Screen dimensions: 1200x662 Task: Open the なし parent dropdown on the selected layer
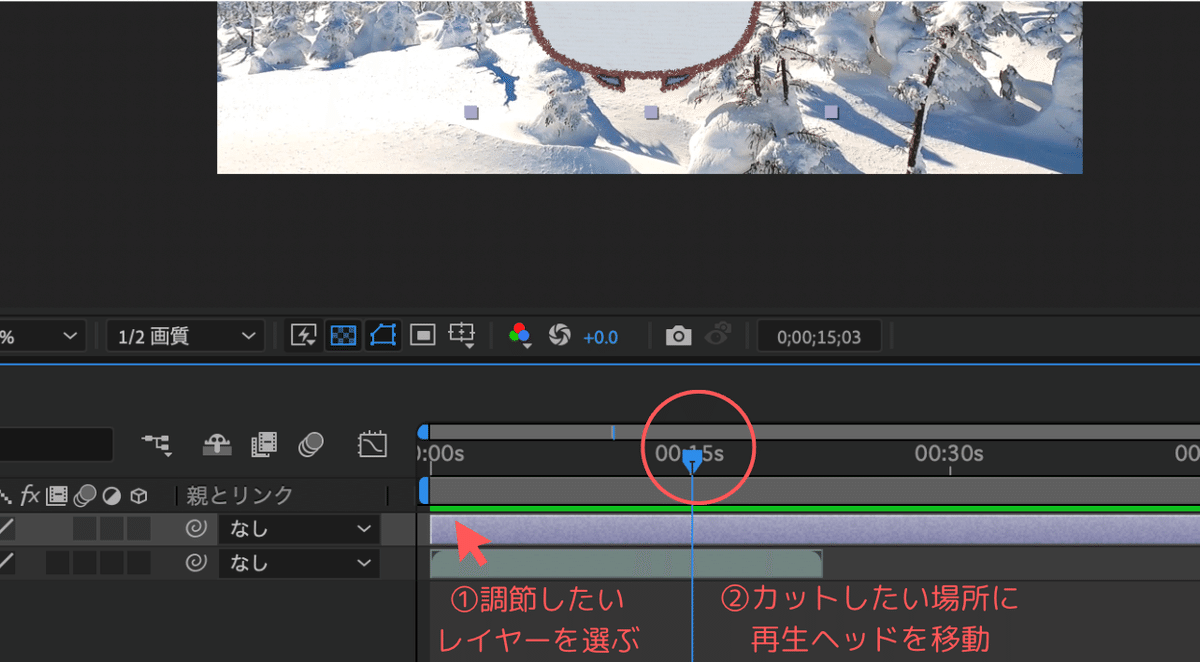pyautogui.click(x=297, y=530)
